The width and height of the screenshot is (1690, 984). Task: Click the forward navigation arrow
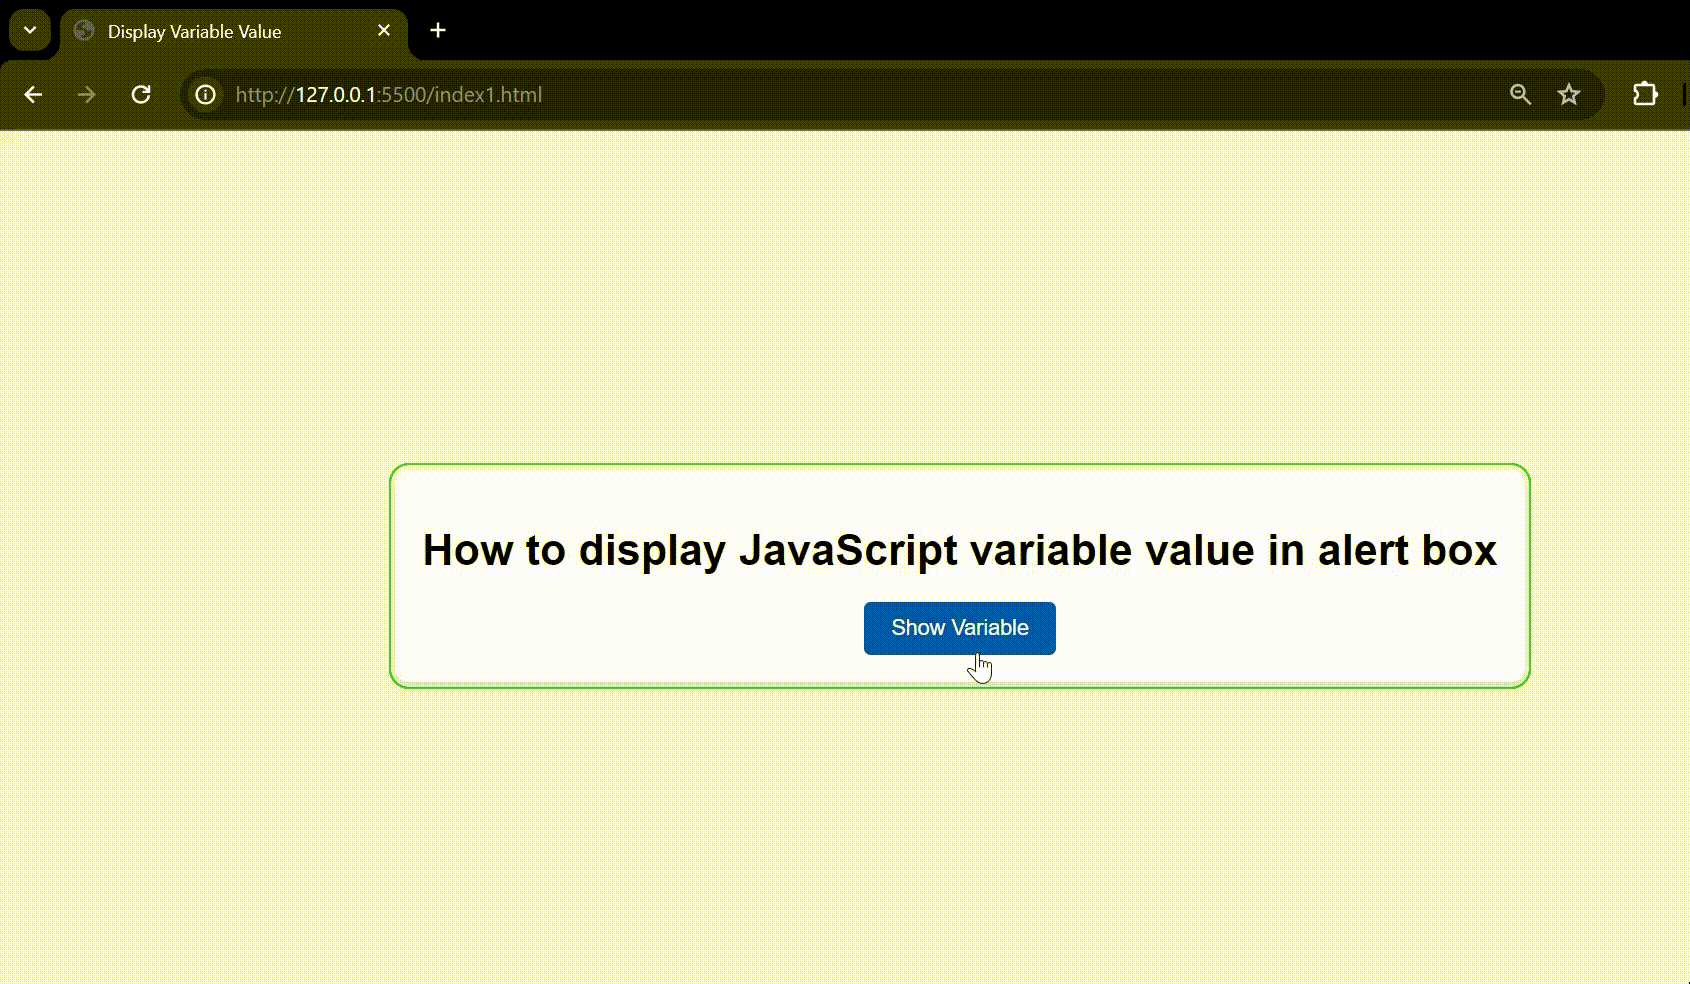pos(87,94)
